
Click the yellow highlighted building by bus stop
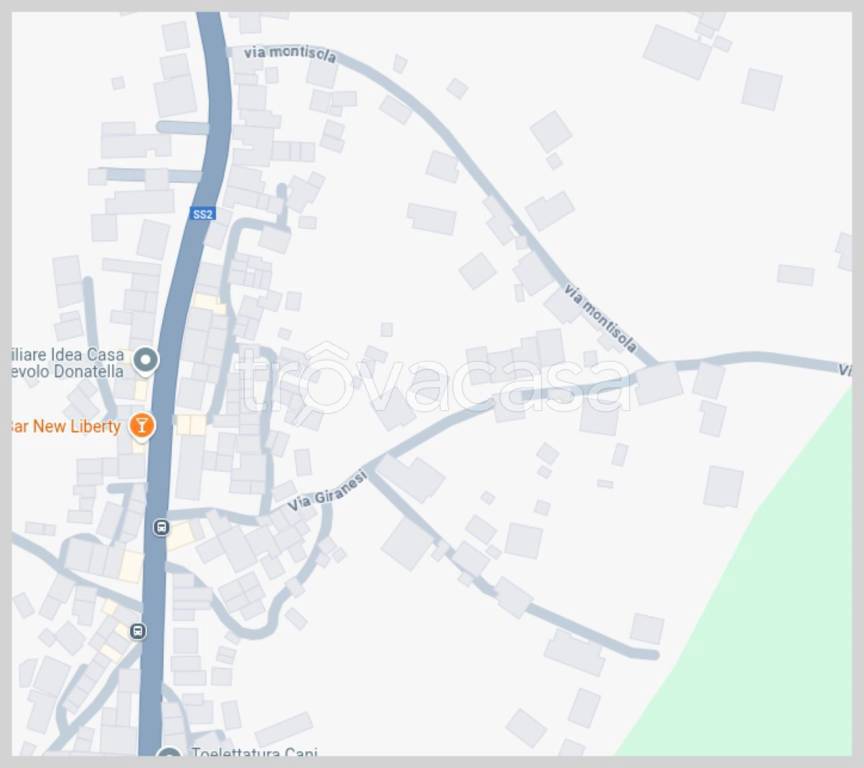click(180, 536)
